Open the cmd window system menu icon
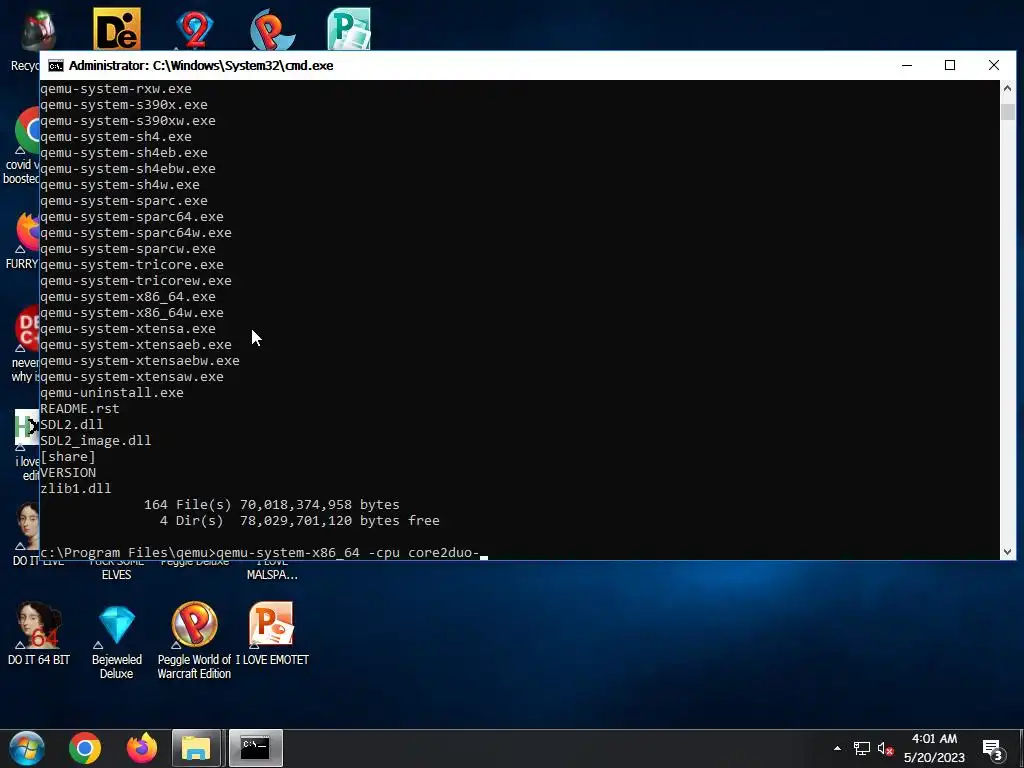This screenshot has width=1024, height=768. [x=56, y=65]
